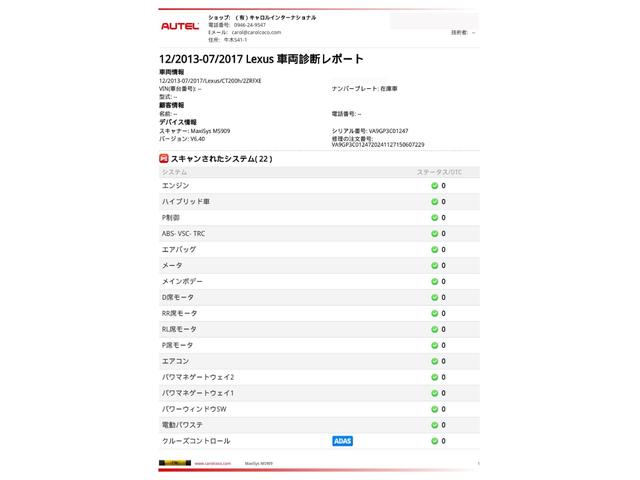
Task: Click the blue ADAS badge in クルーズコントロール row
Action: (x=342, y=441)
